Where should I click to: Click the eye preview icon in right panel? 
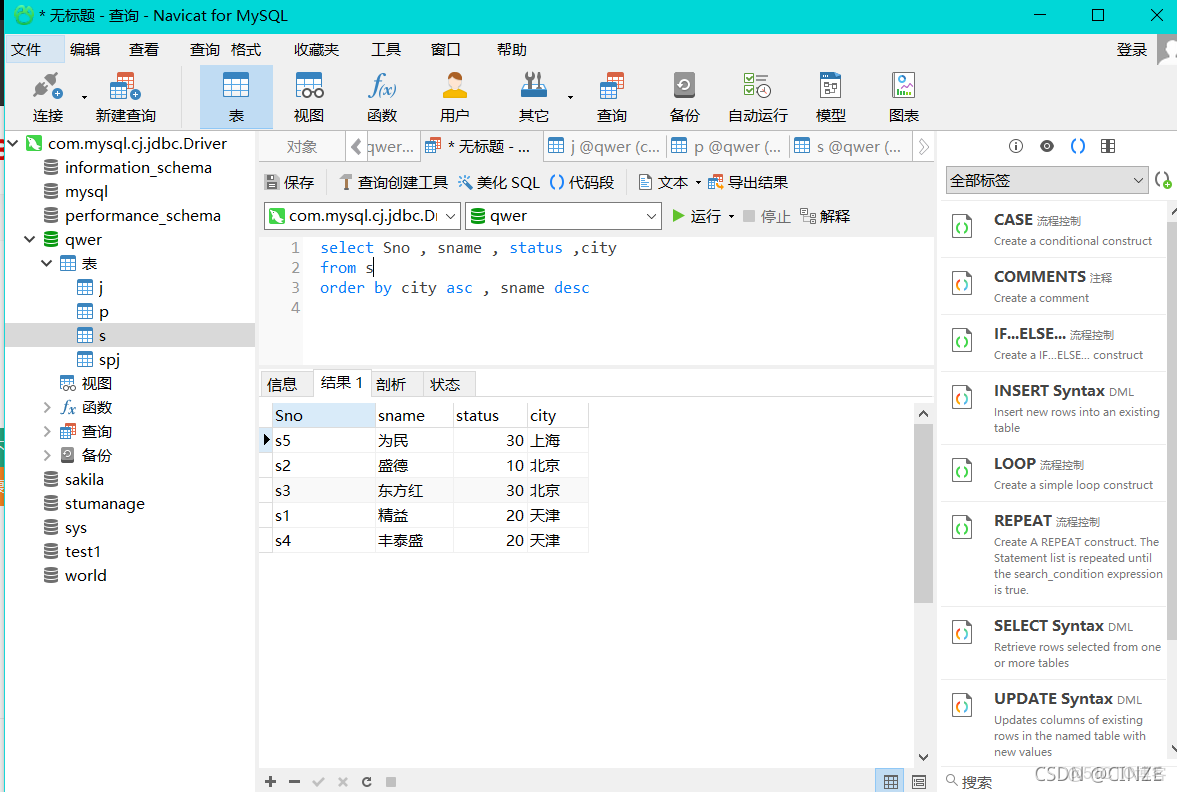(x=1046, y=146)
